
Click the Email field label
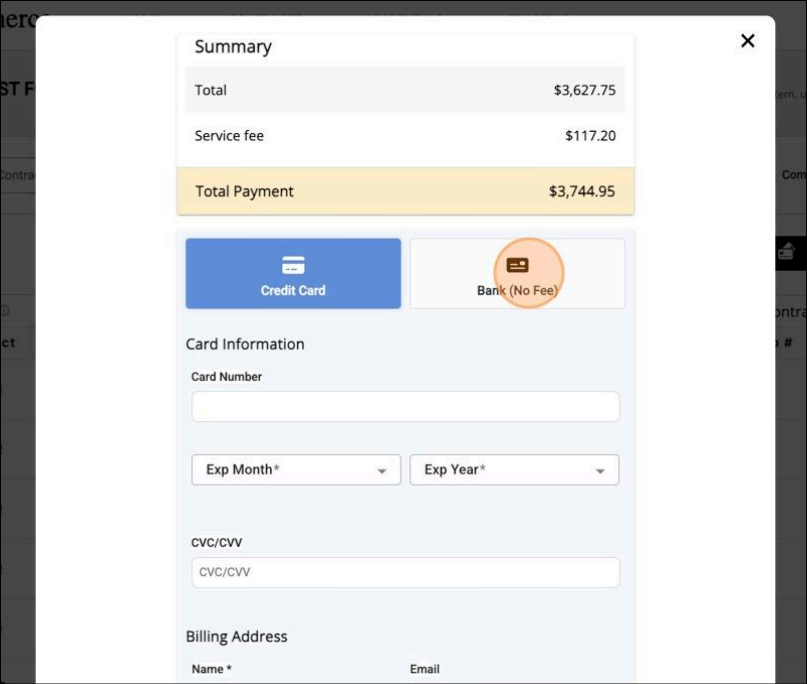424,669
